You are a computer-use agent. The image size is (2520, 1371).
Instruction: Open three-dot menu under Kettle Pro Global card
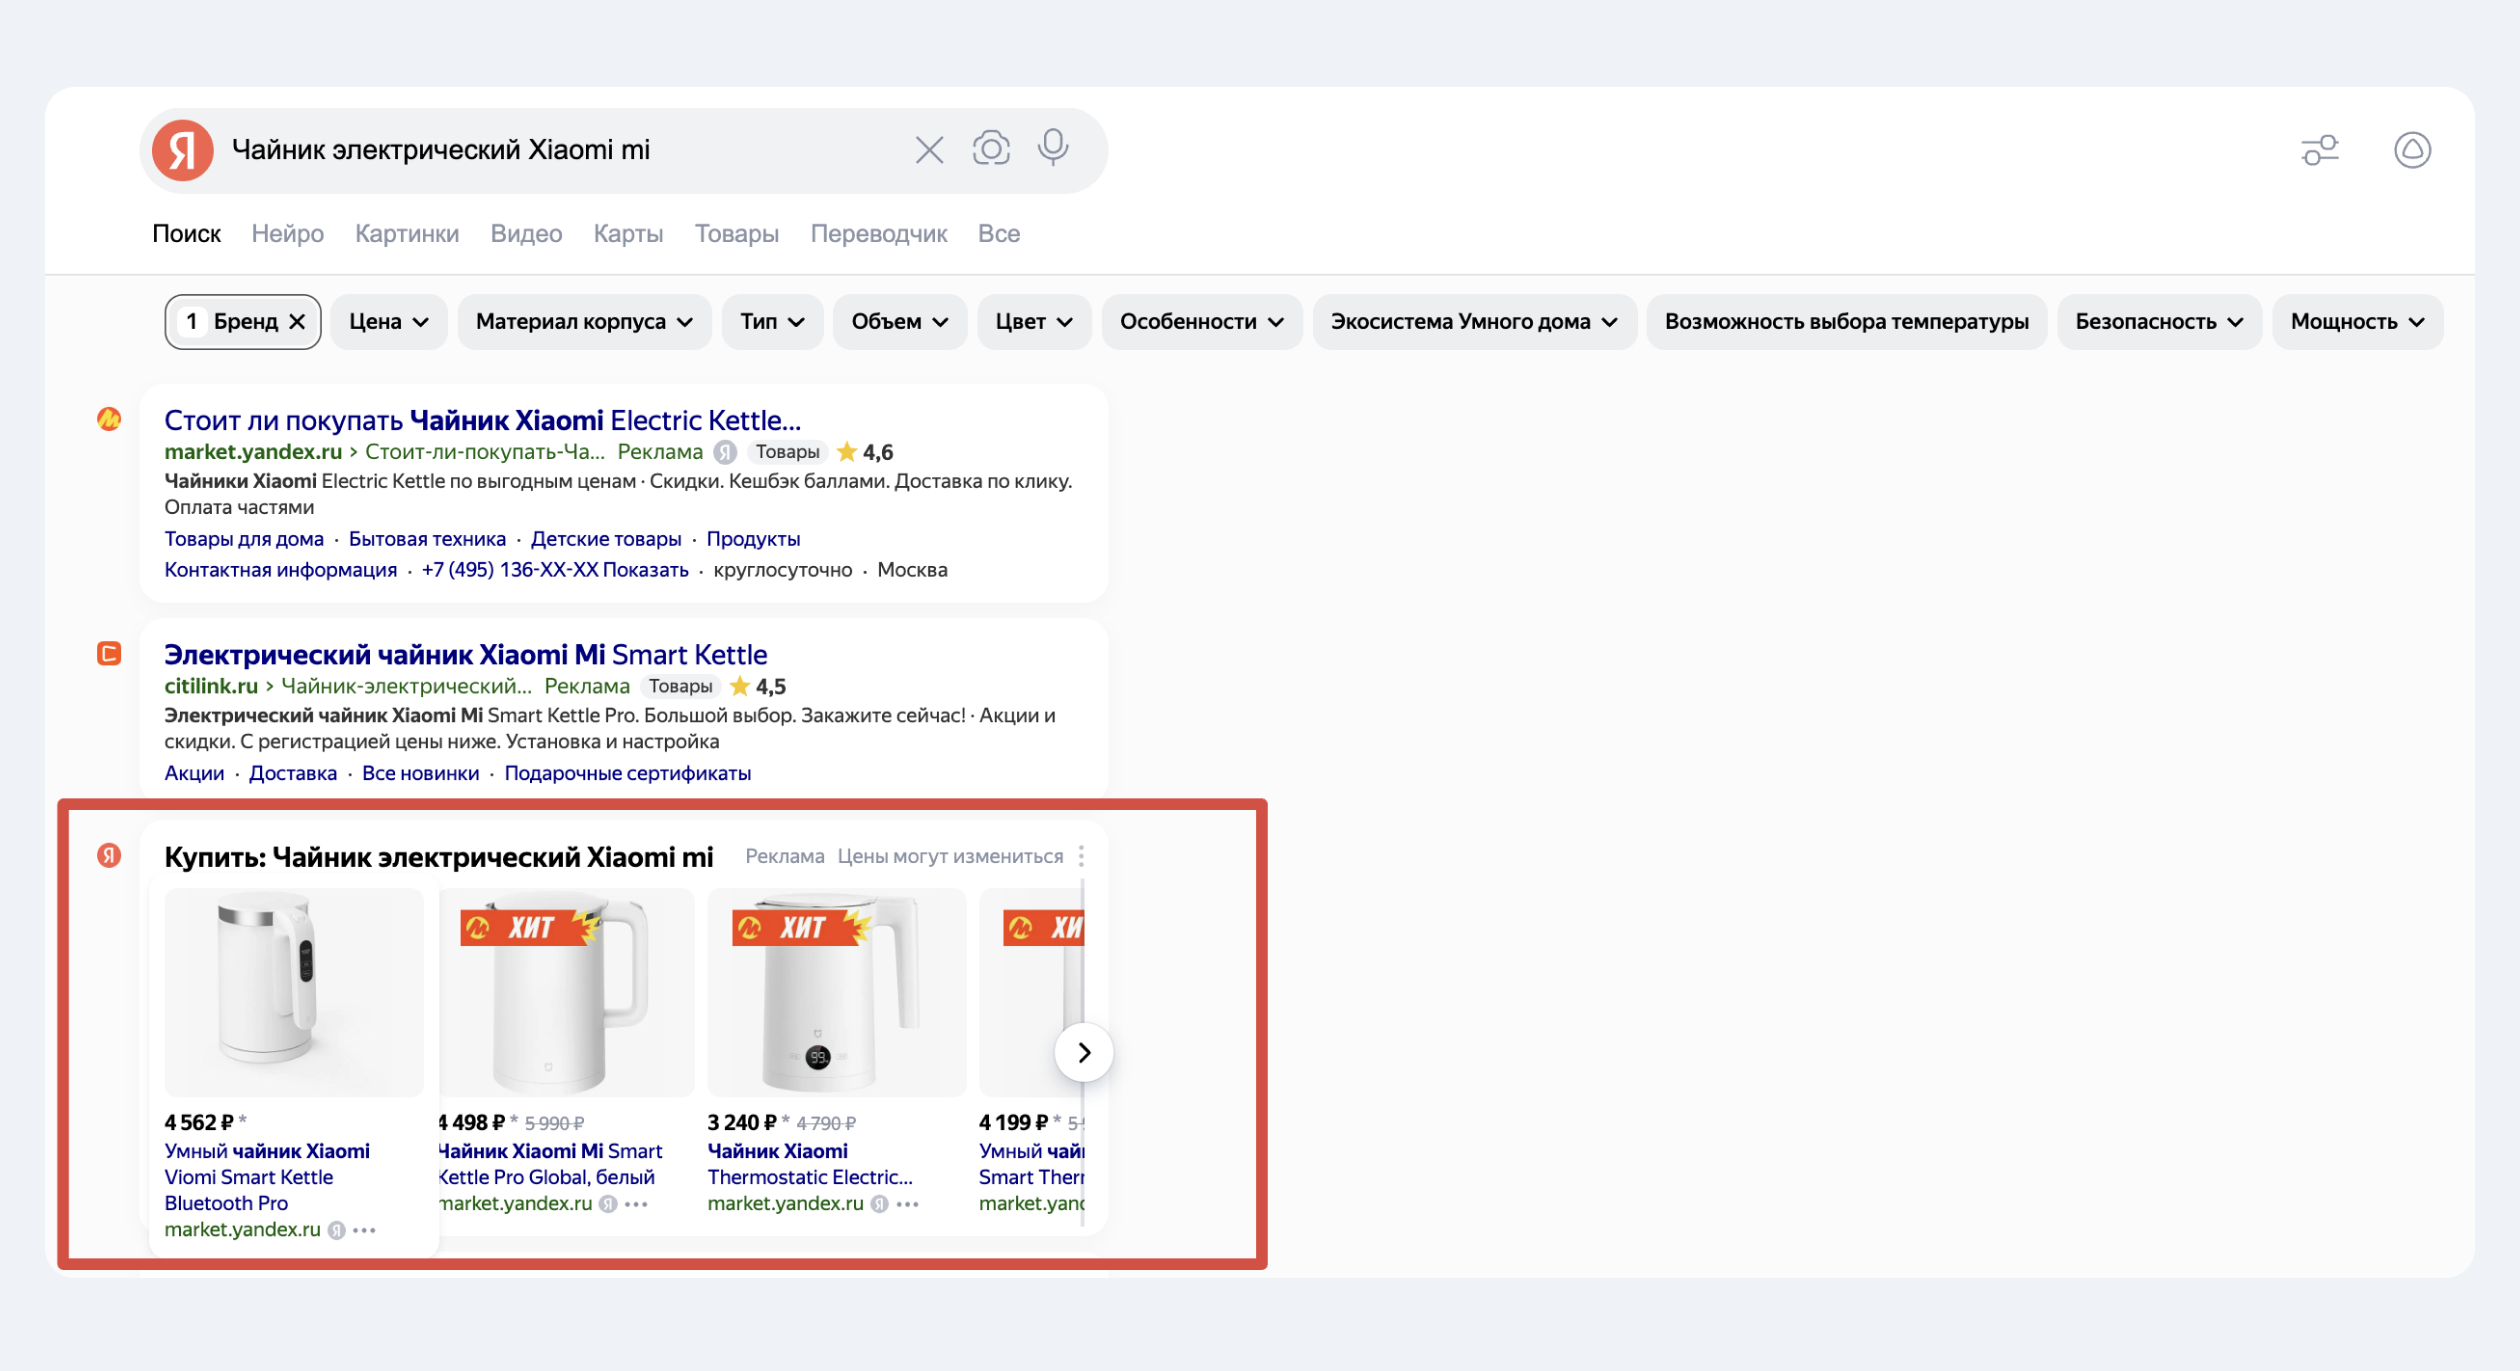pos(636,1204)
